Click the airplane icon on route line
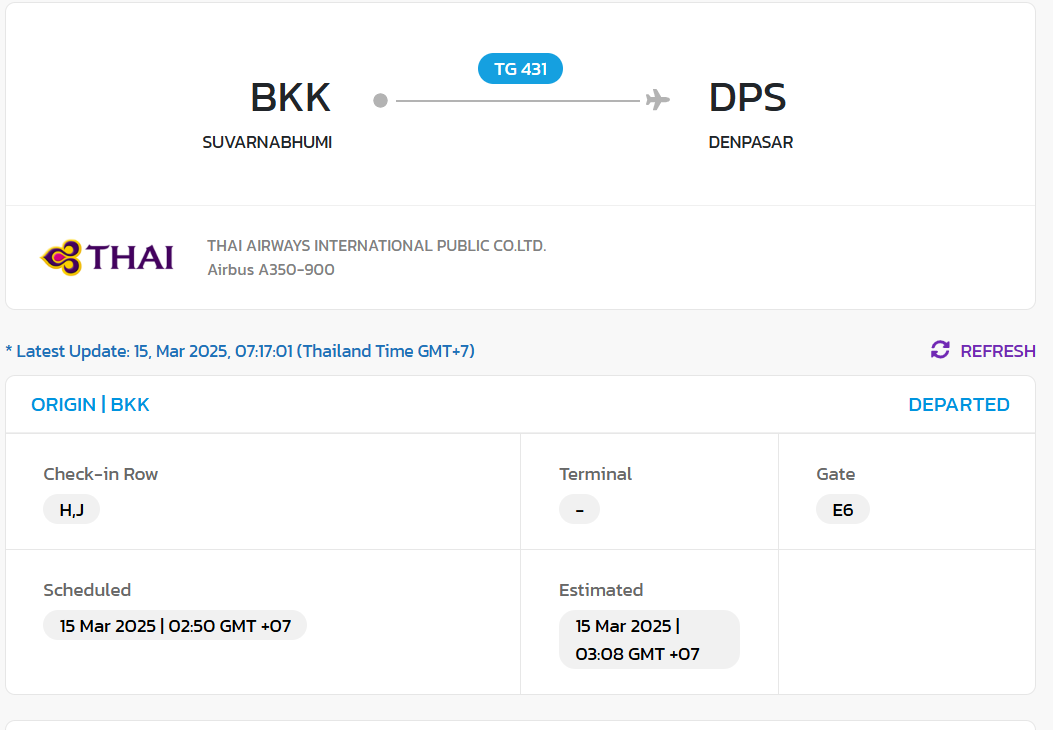1053x730 pixels. 657,100
